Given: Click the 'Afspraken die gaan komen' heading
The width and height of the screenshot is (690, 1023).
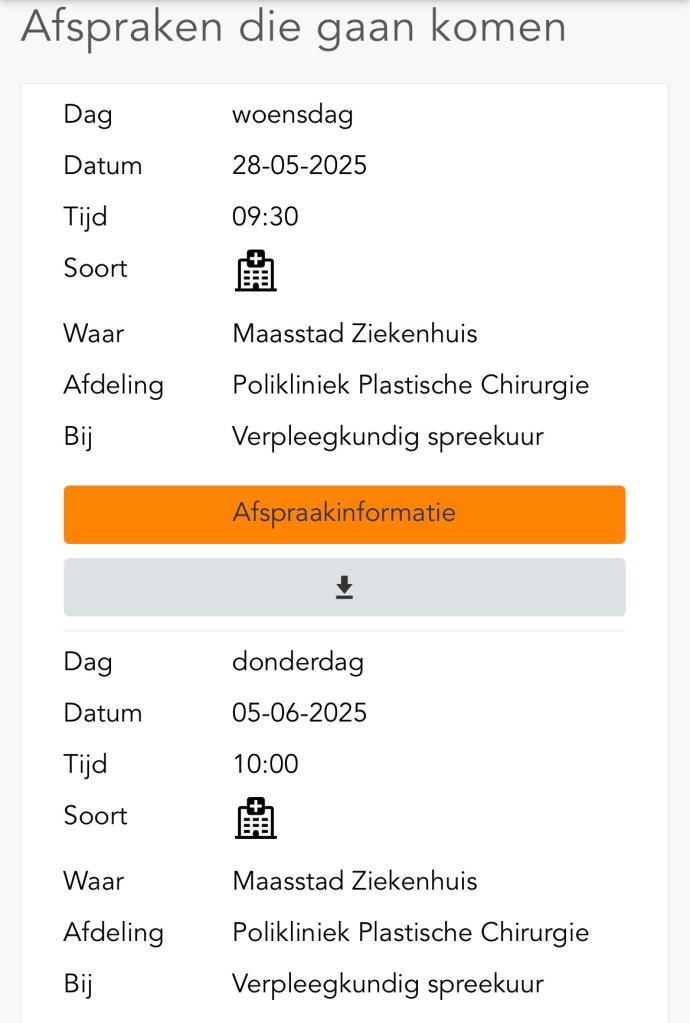Looking at the screenshot, I should [293, 27].
